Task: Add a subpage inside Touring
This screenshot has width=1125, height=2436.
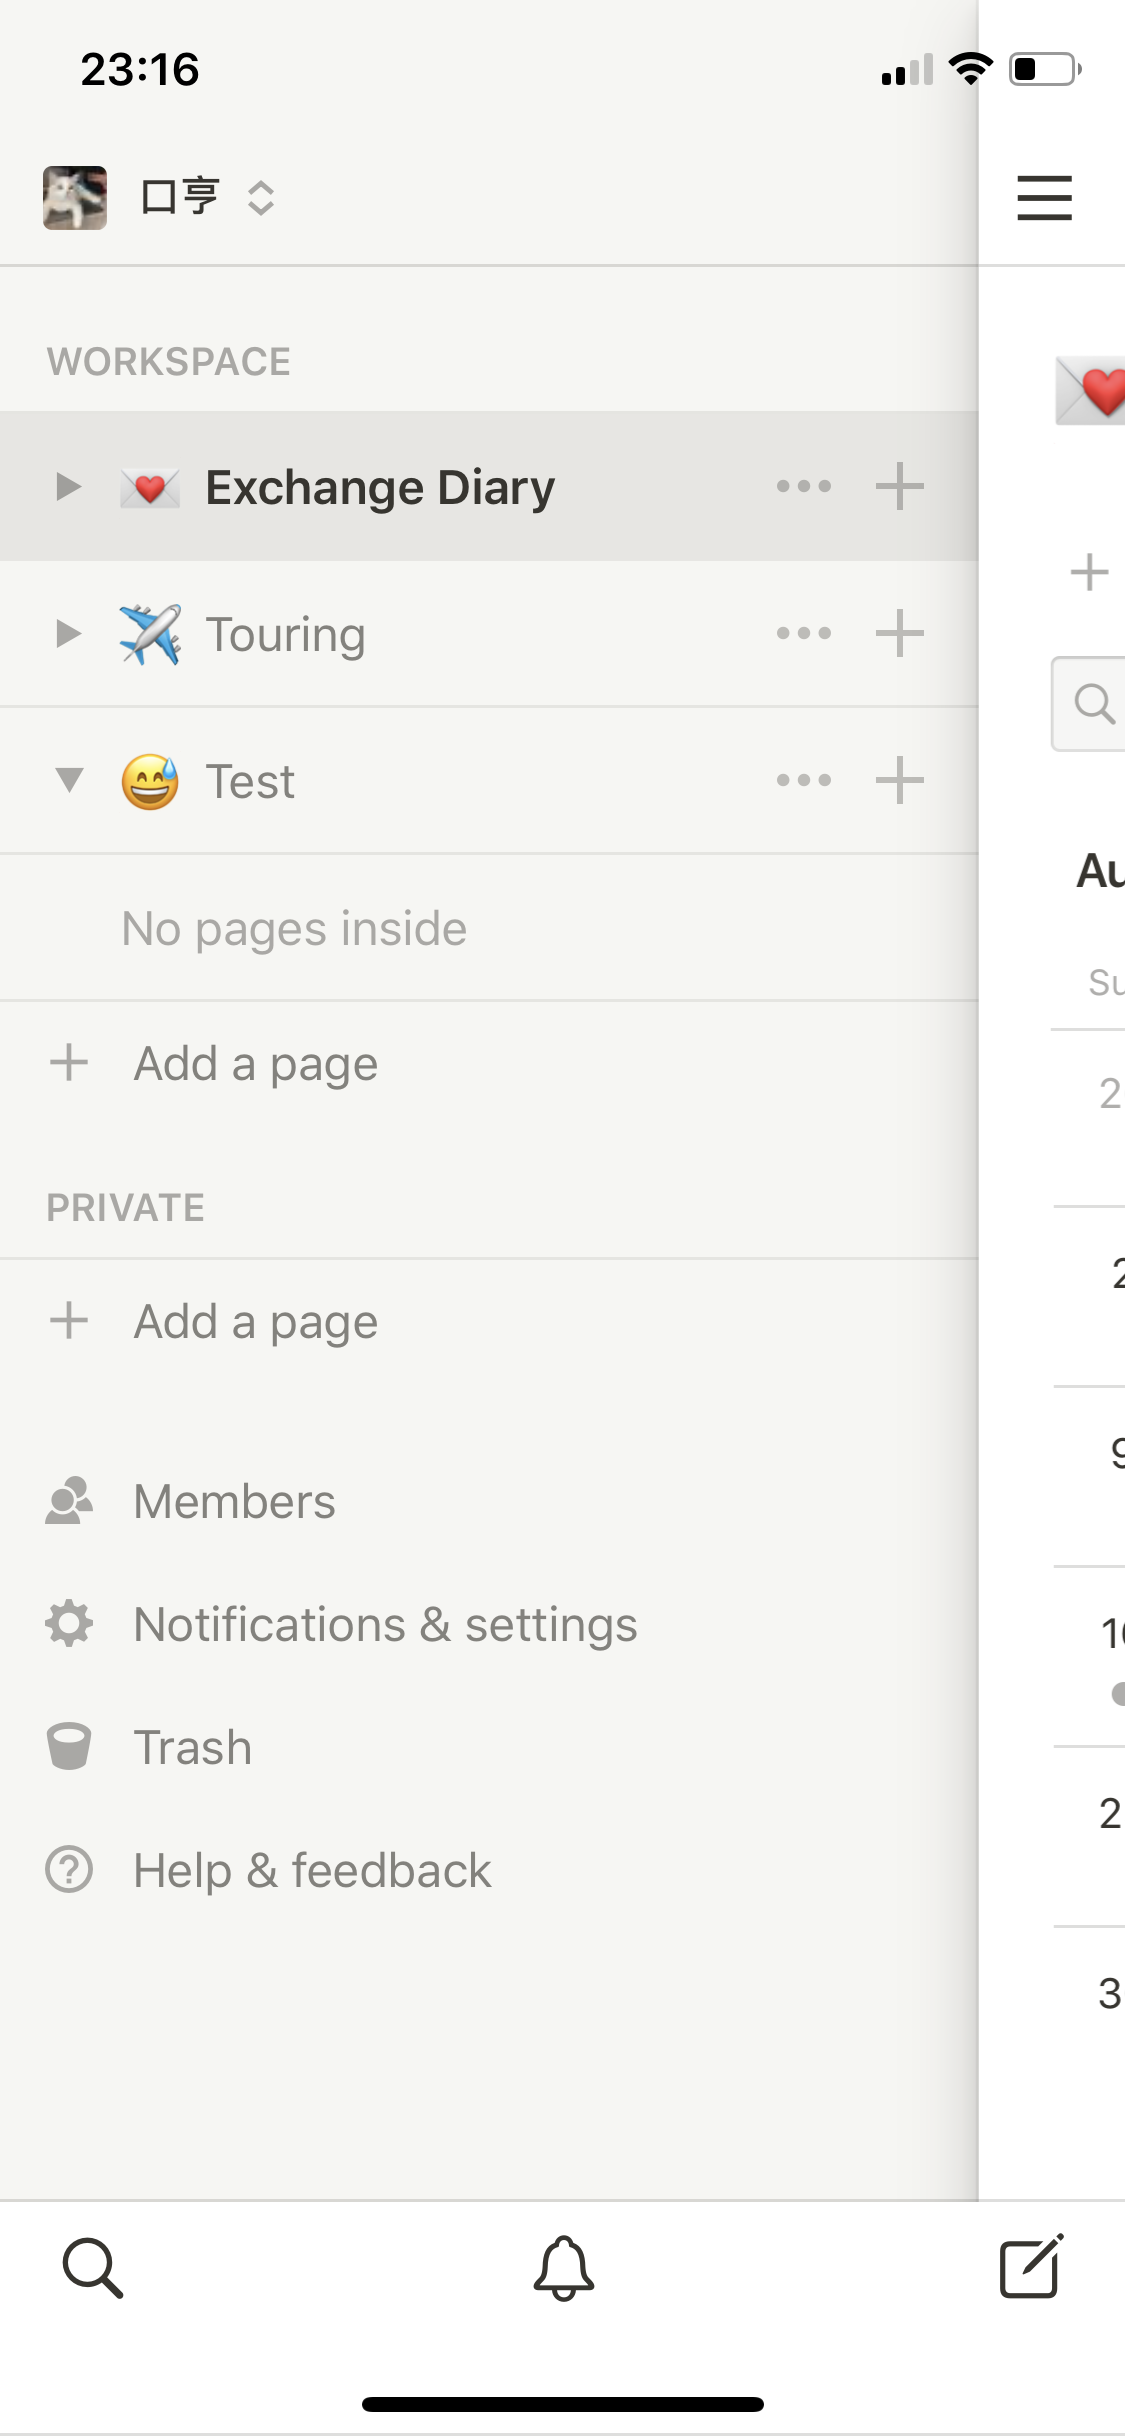Action: tap(899, 634)
